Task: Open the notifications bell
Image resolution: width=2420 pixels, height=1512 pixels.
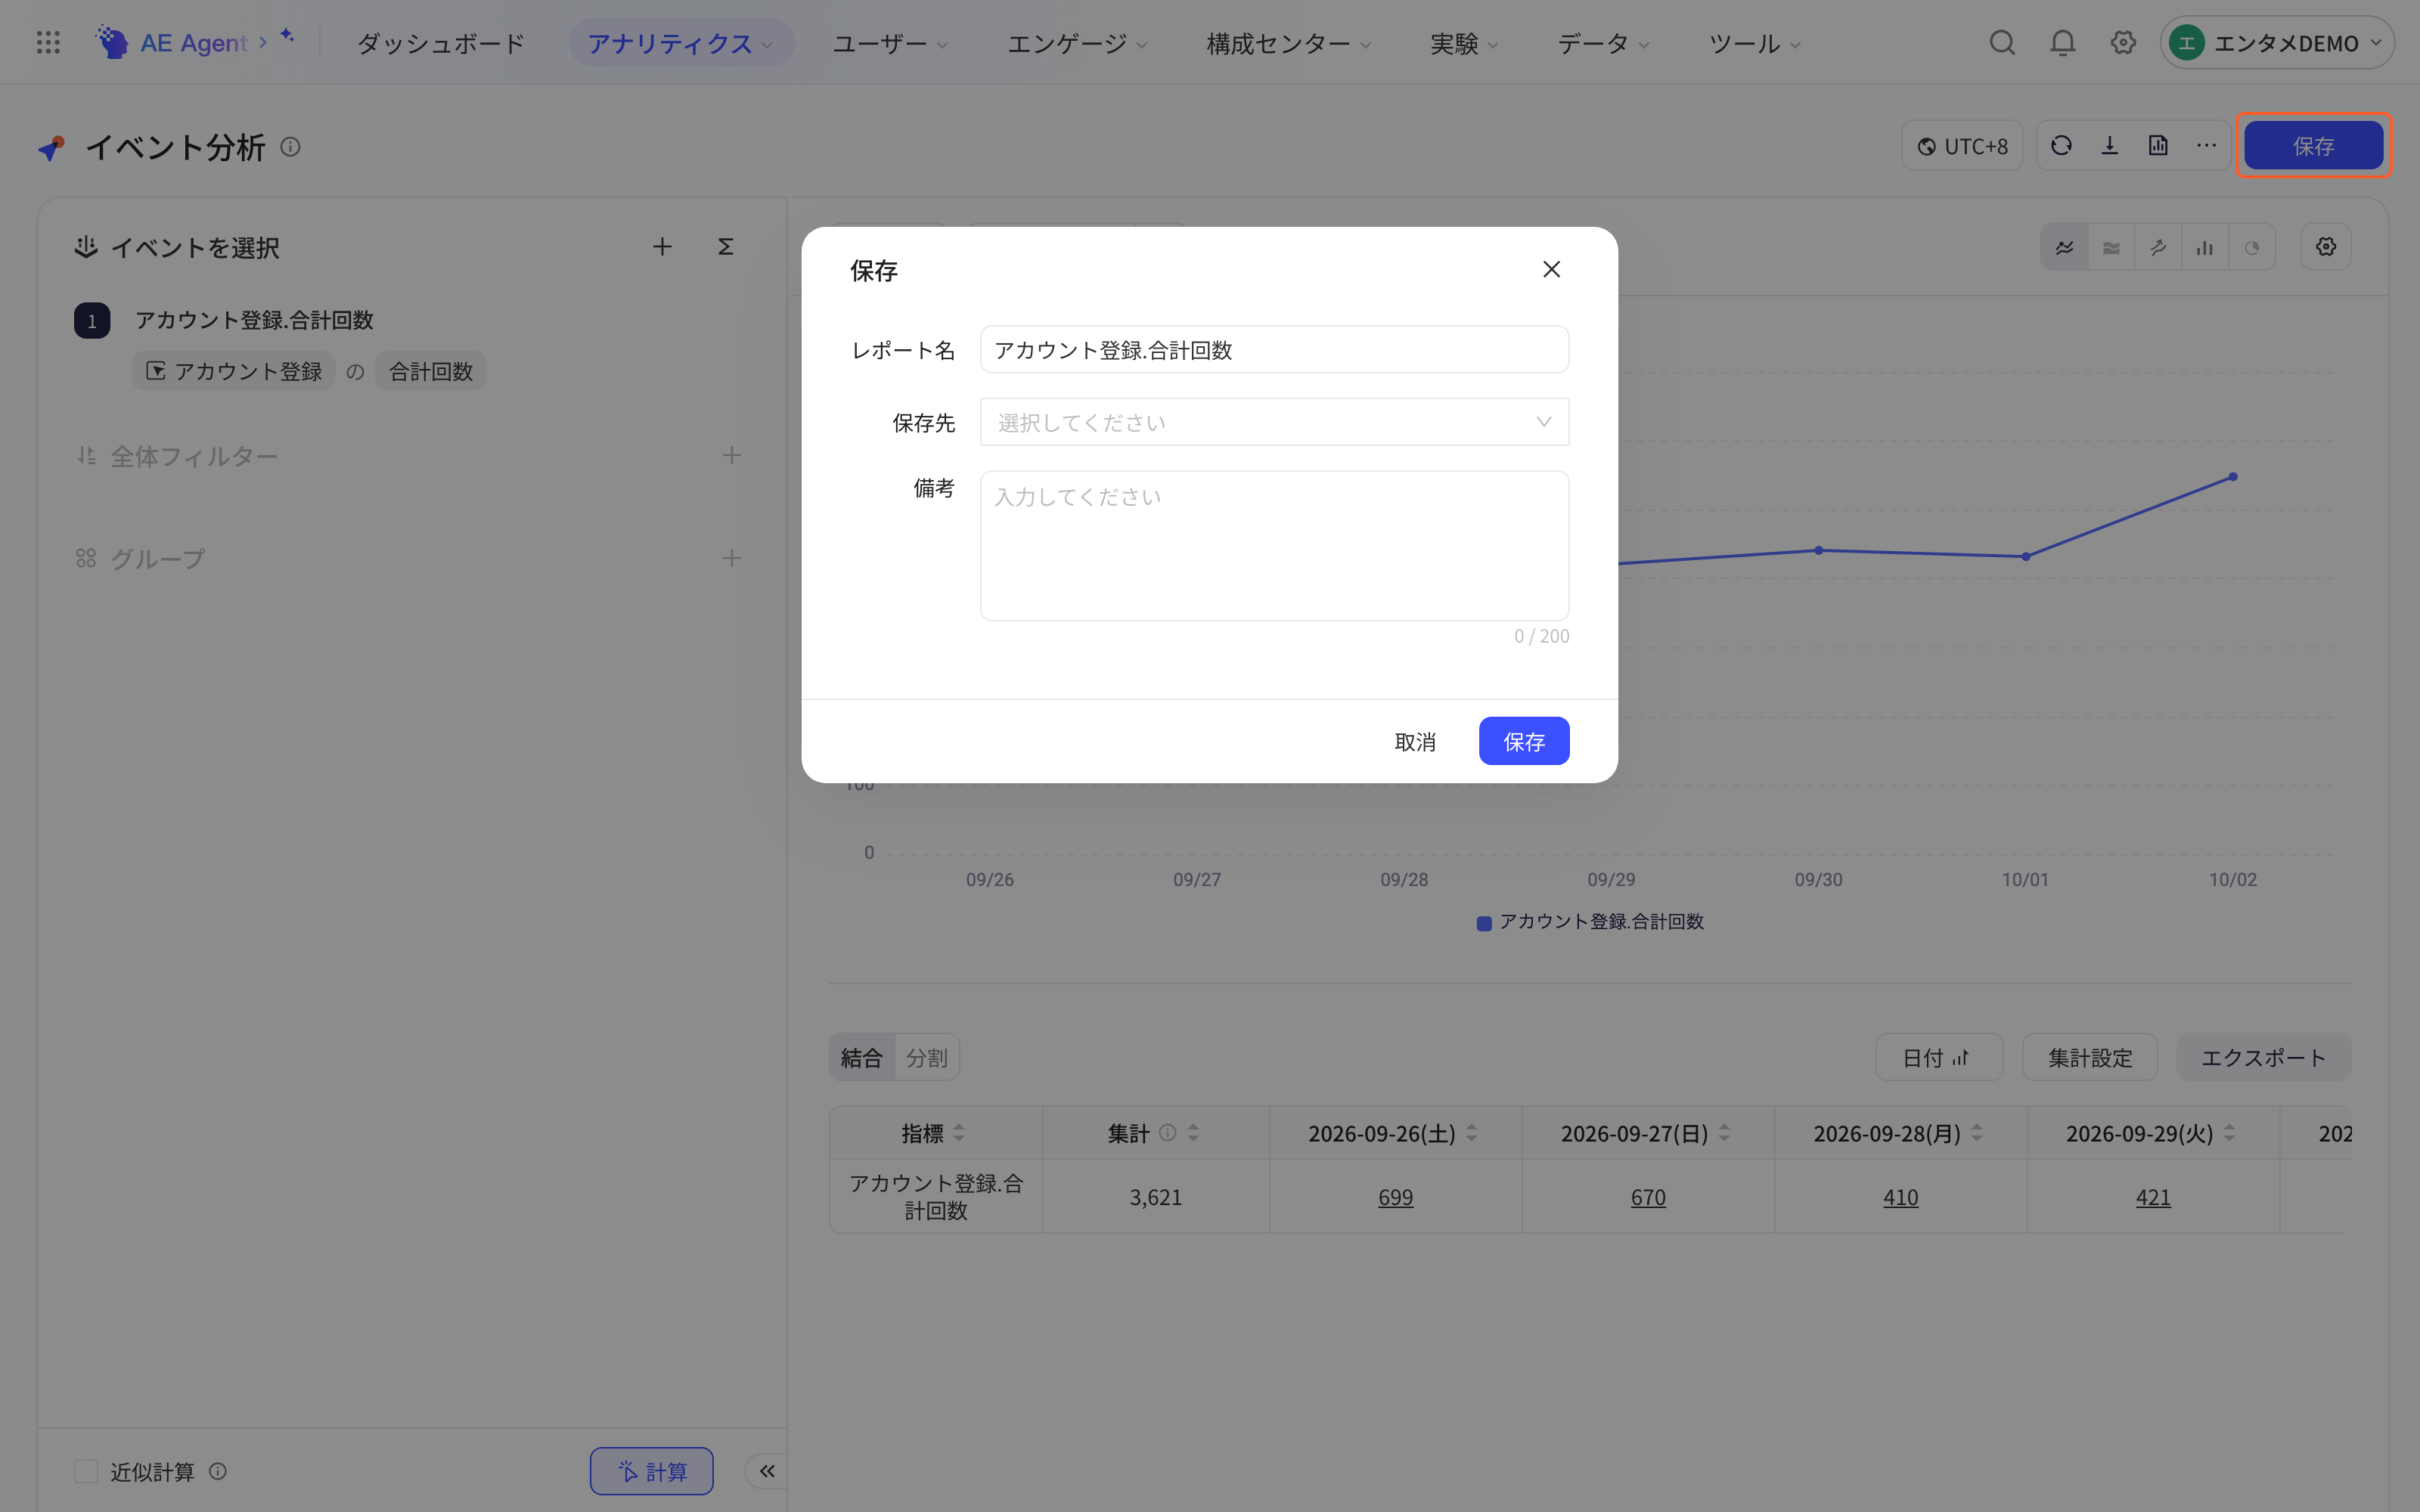Action: (x=2062, y=43)
